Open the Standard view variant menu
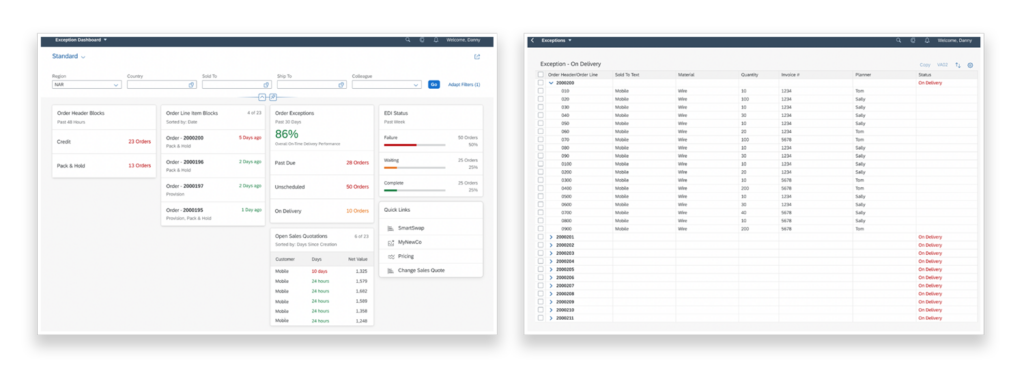 coord(69,57)
